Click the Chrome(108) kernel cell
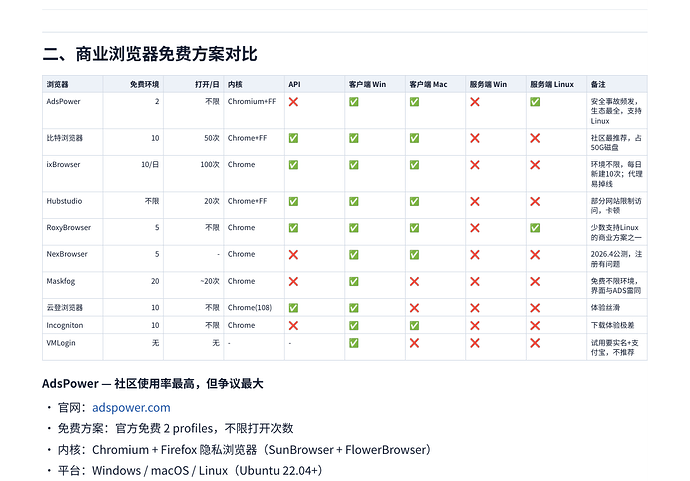690x481 pixels. tap(254, 308)
